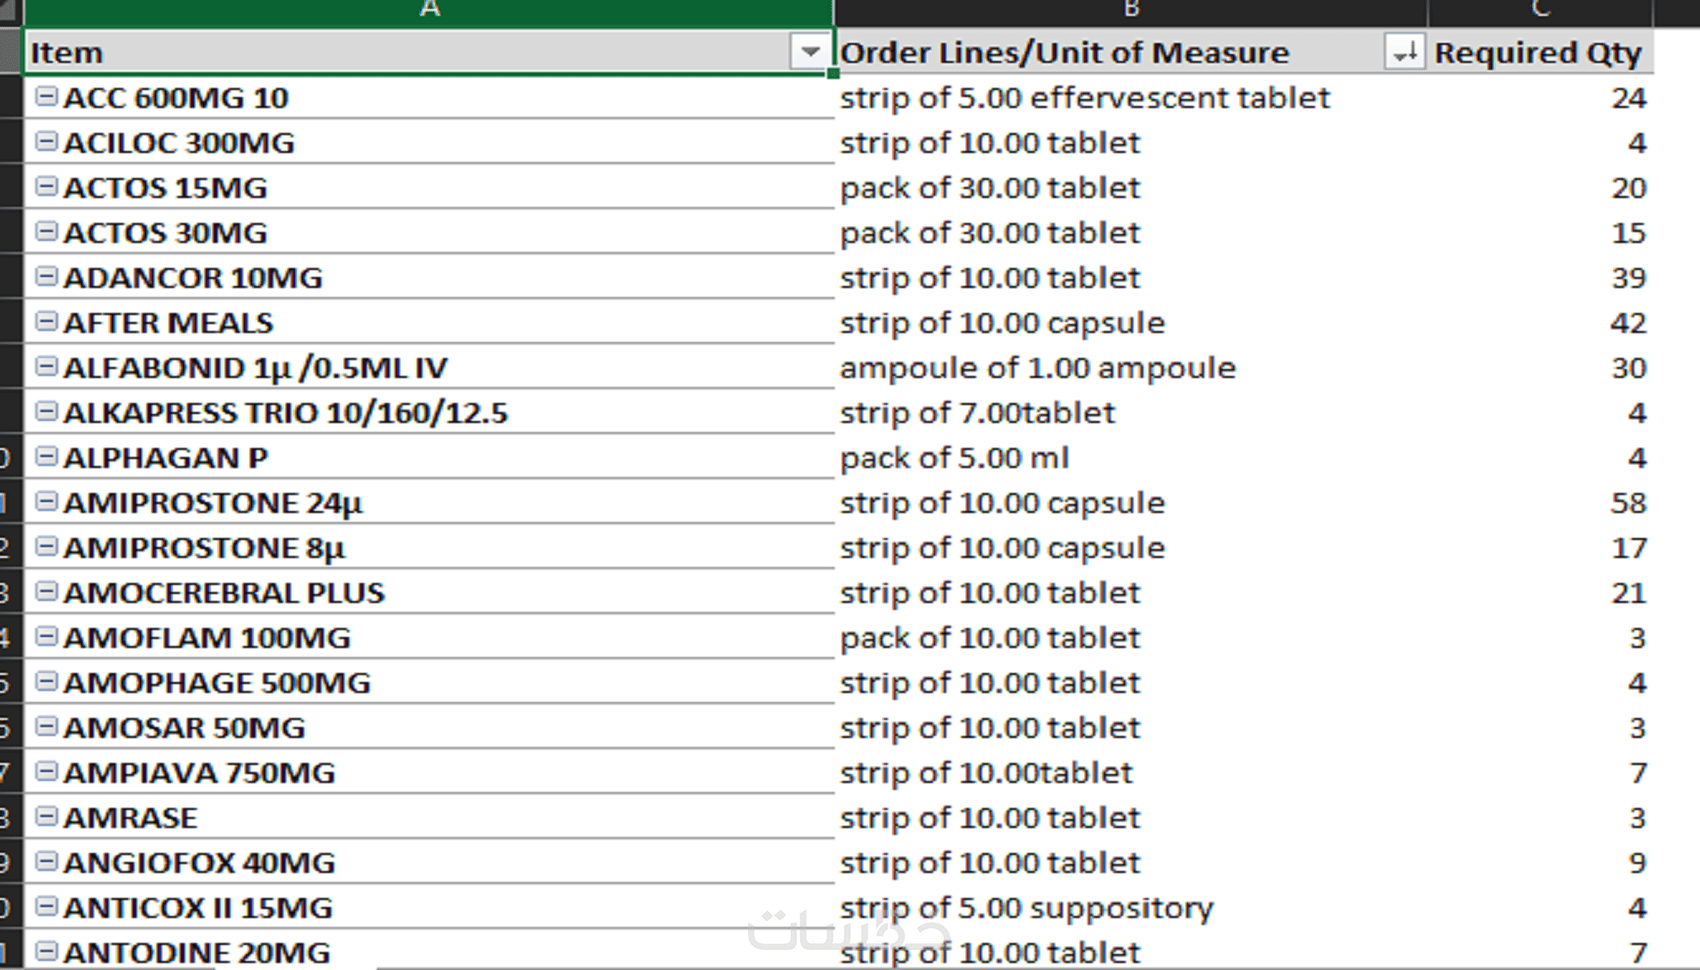Collapse the ACC 600MG 10 row
This screenshot has height=970, width=1700.
pos(46,96)
